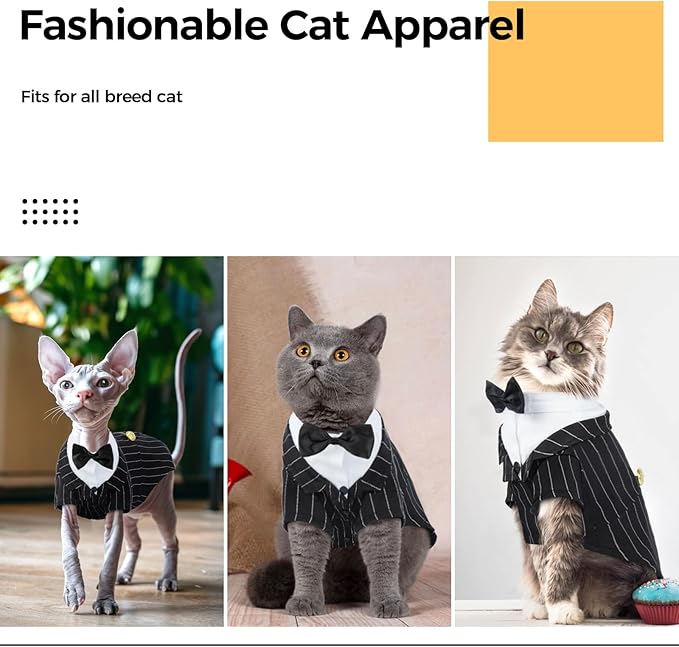The width and height of the screenshot is (679, 647).
Task: Click the 'Fashionable Cat Apparel' heading
Action: 272,25
